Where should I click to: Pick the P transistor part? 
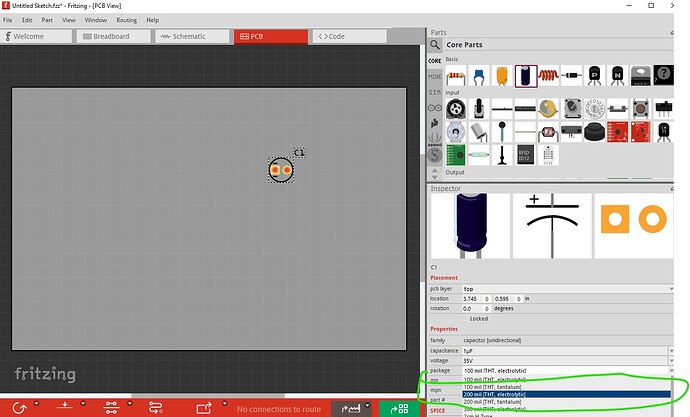(594, 77)
